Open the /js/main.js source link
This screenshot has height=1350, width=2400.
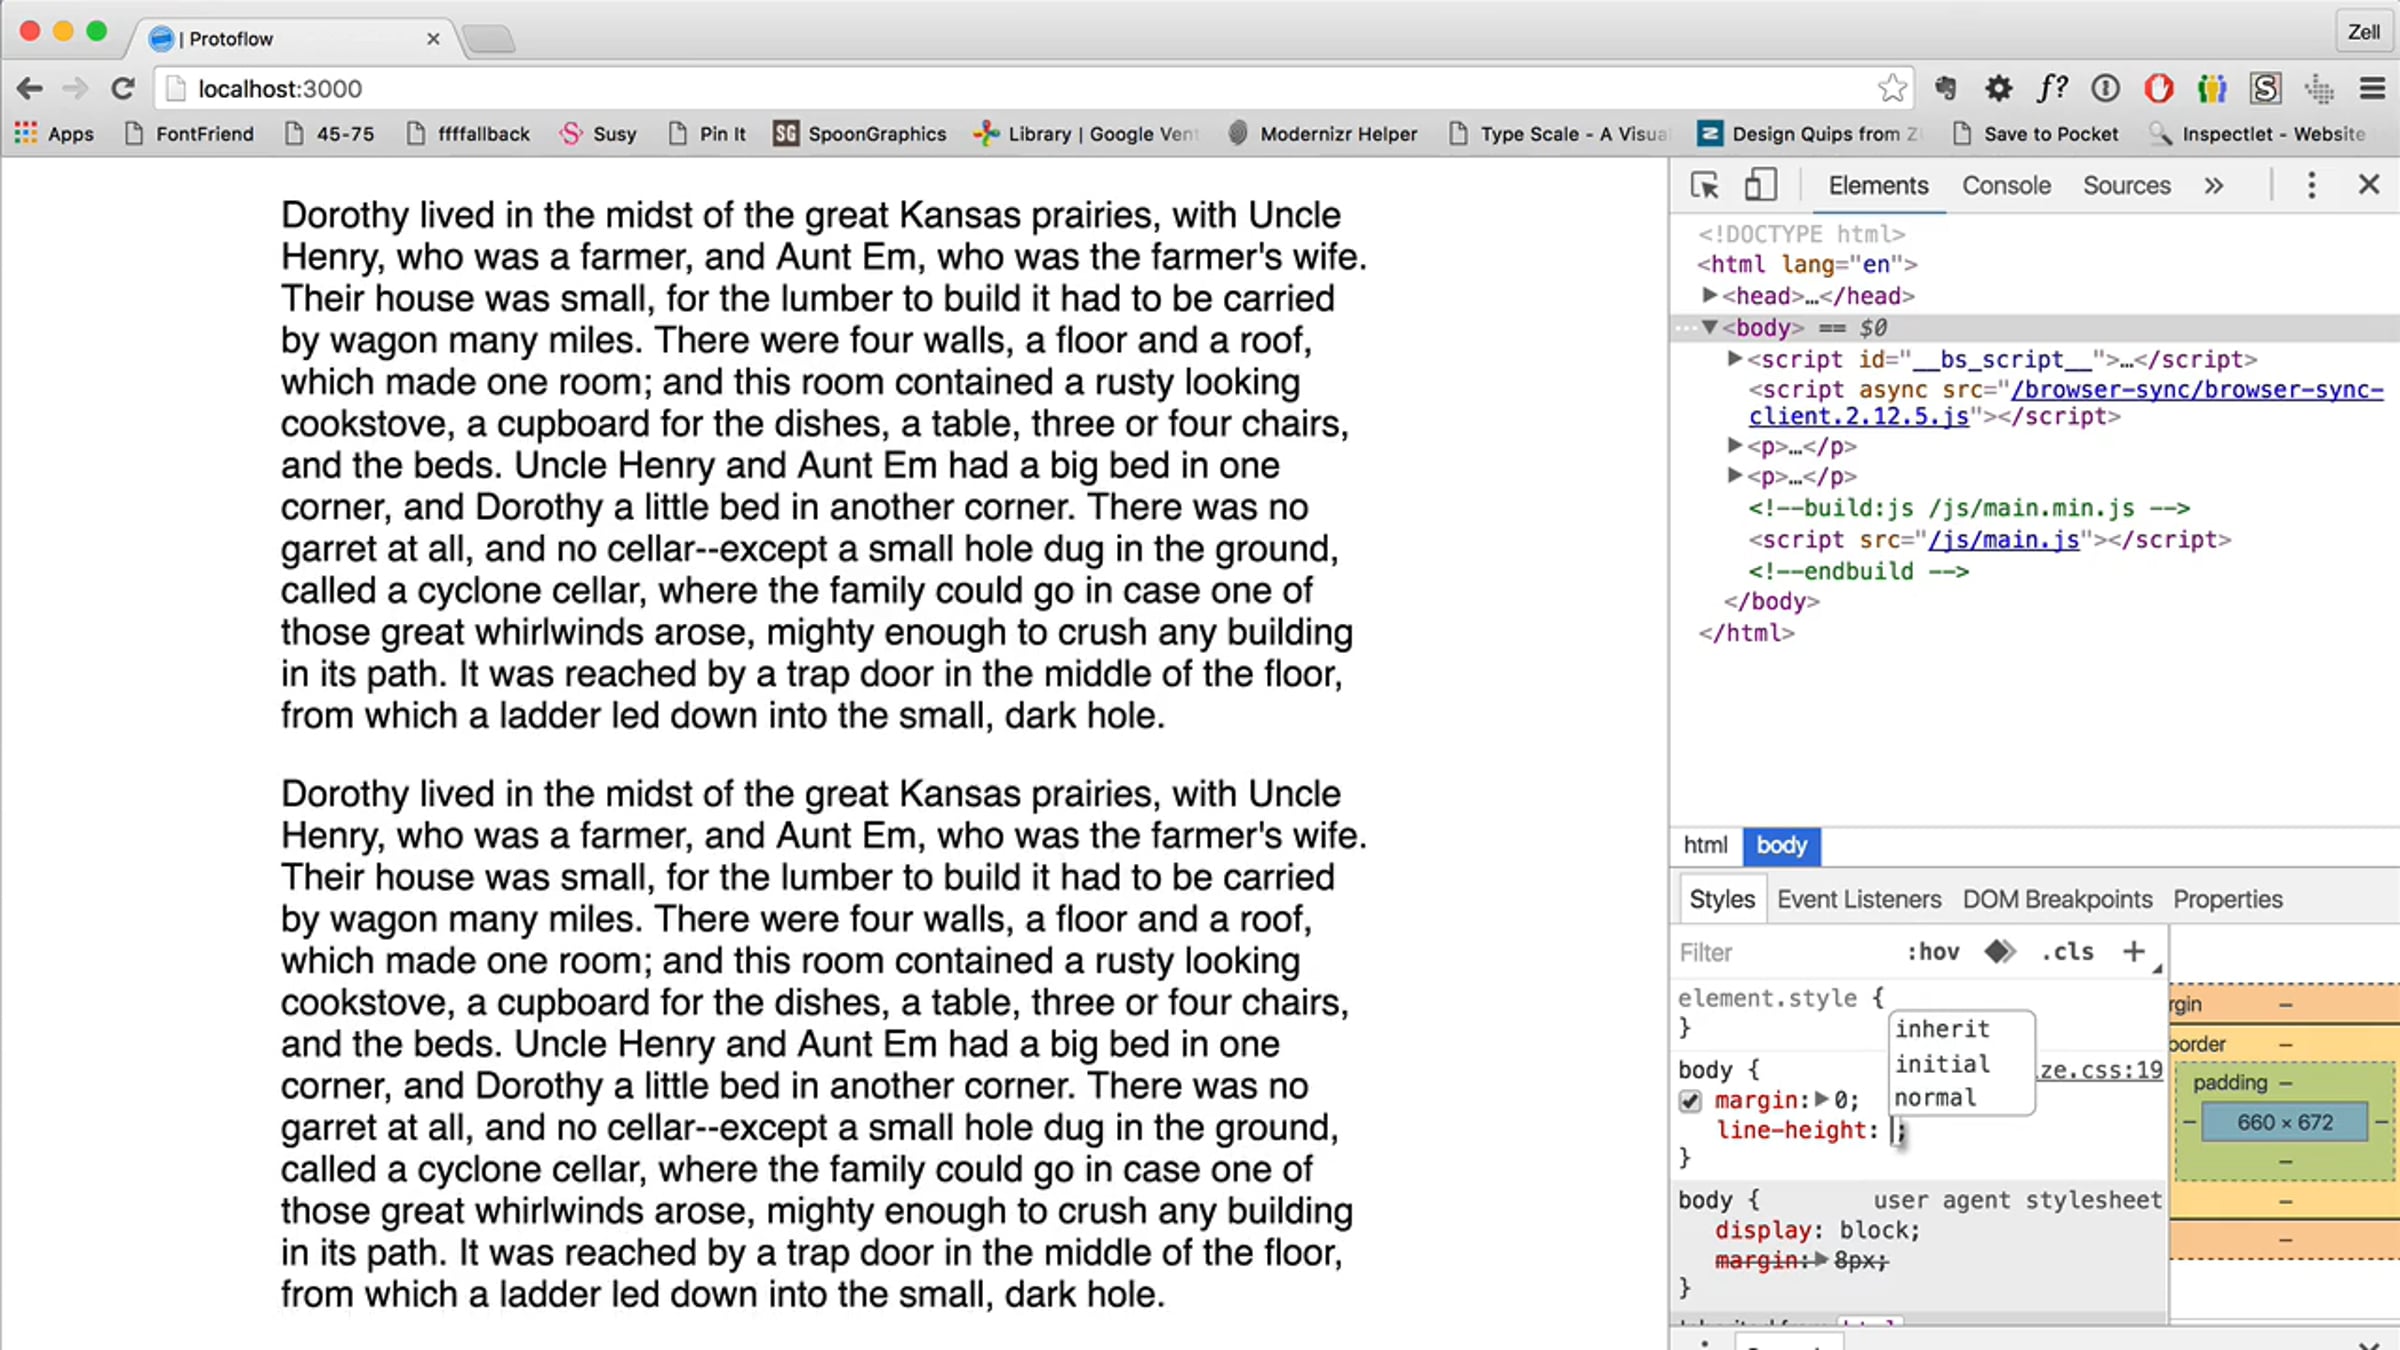[2003, 540]
